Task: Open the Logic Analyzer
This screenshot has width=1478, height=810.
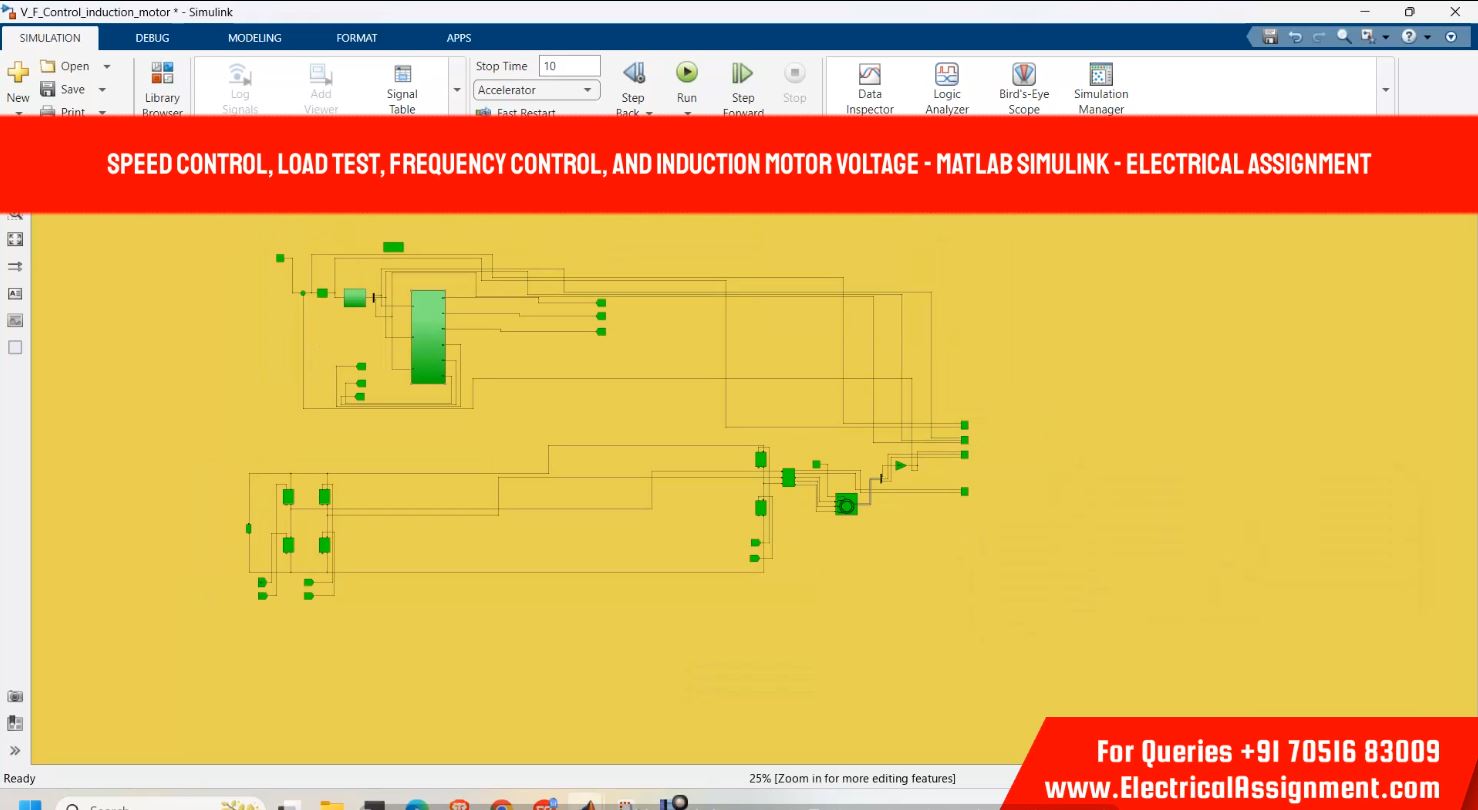Action: click(x=947, y=74)
